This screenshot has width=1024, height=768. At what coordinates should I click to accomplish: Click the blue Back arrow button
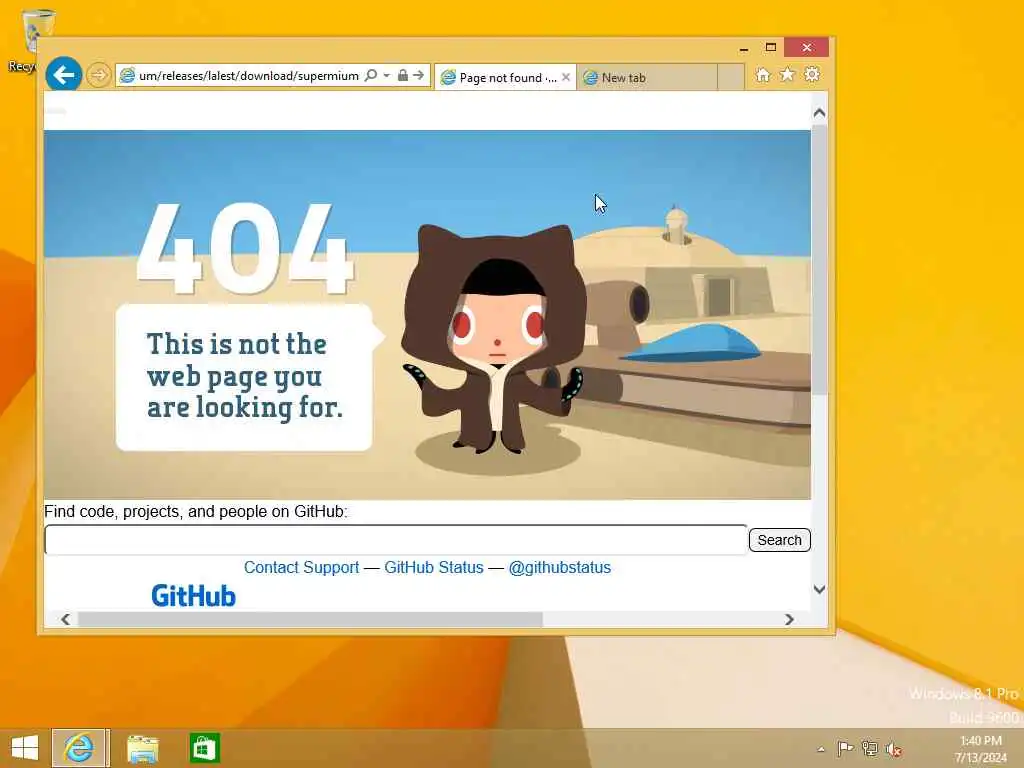pyautogui.click(x=63, y=75)
